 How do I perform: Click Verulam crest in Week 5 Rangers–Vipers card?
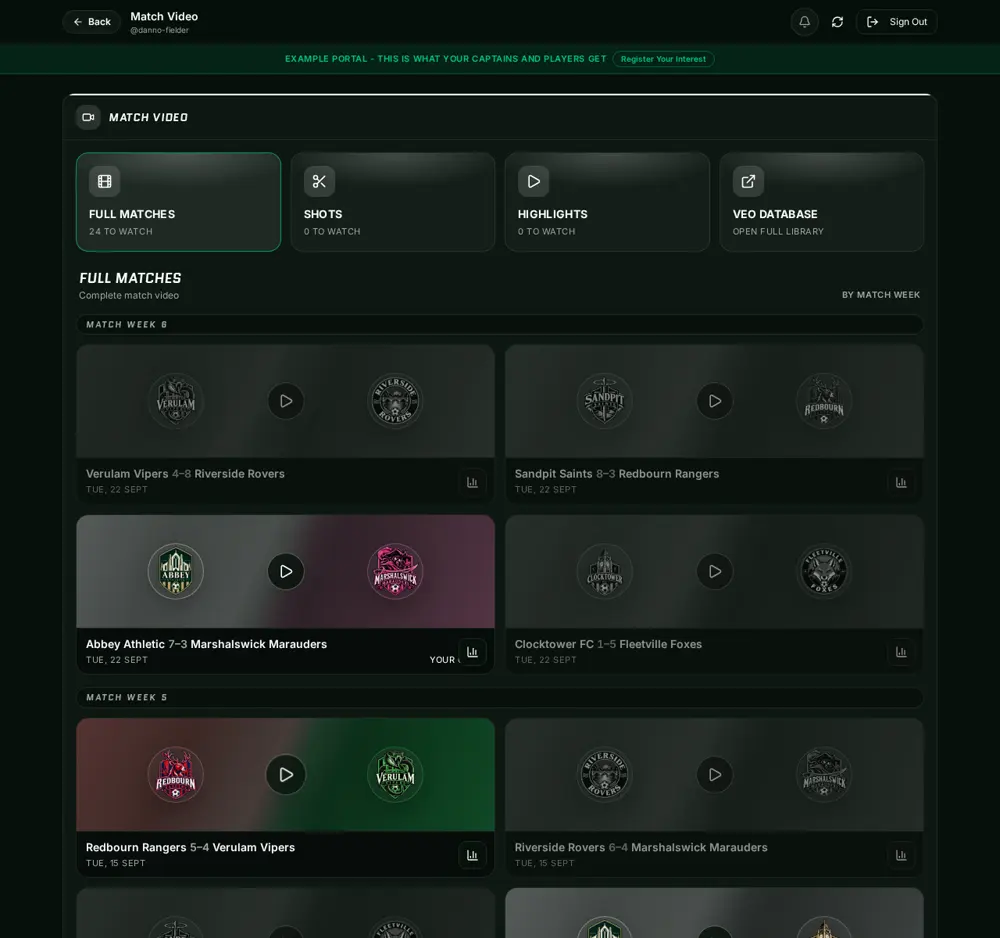395,774
